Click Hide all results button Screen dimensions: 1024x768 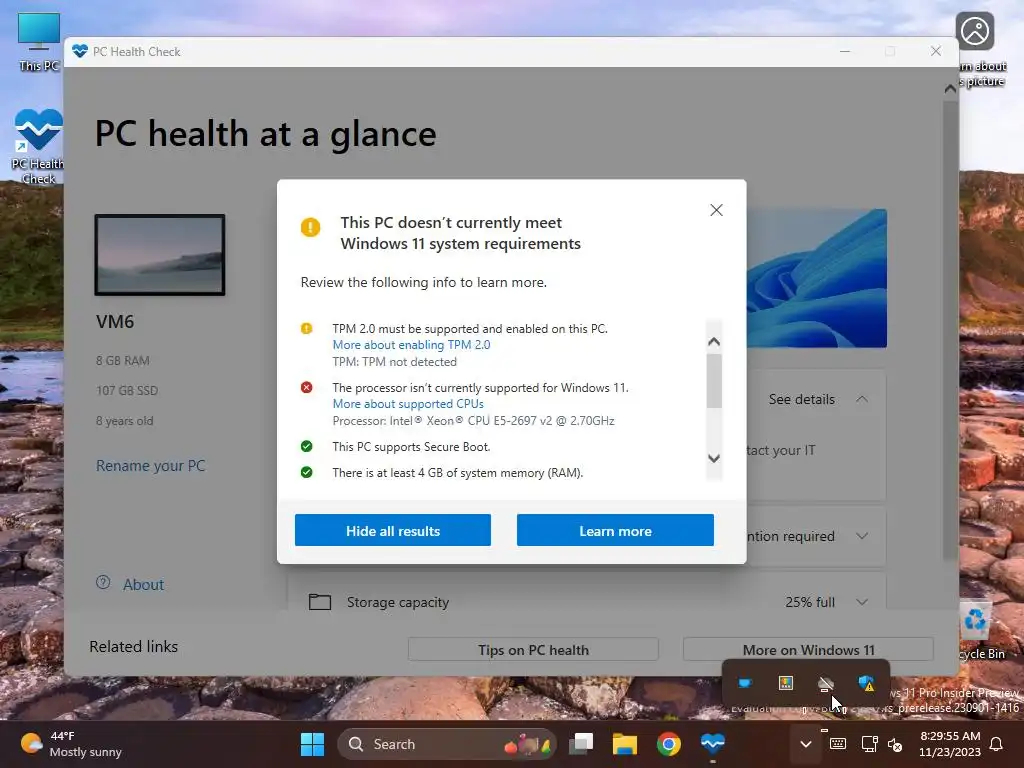coord(392,530)
